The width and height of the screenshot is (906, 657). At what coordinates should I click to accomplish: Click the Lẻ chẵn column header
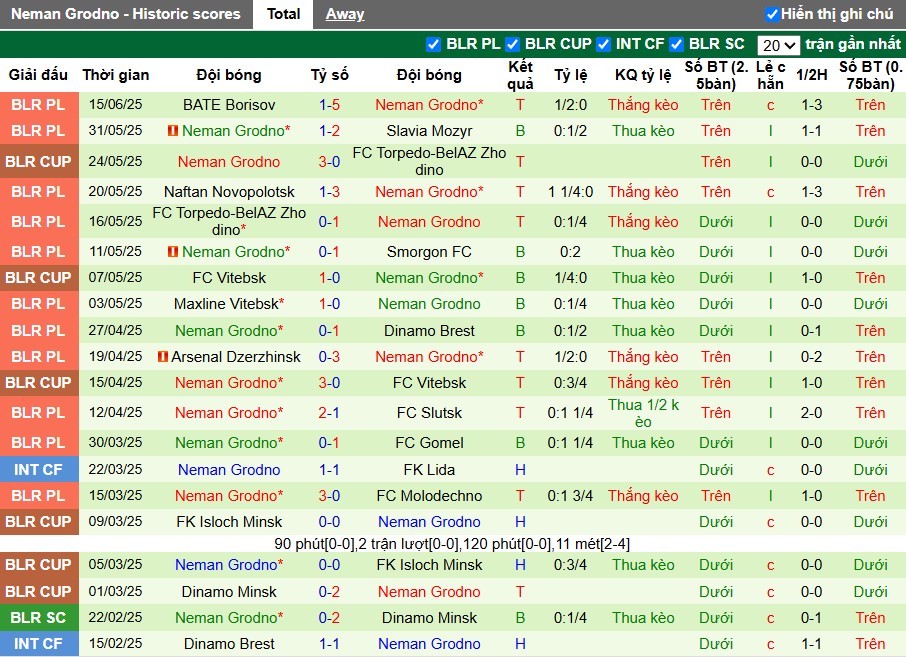[770, 75]
